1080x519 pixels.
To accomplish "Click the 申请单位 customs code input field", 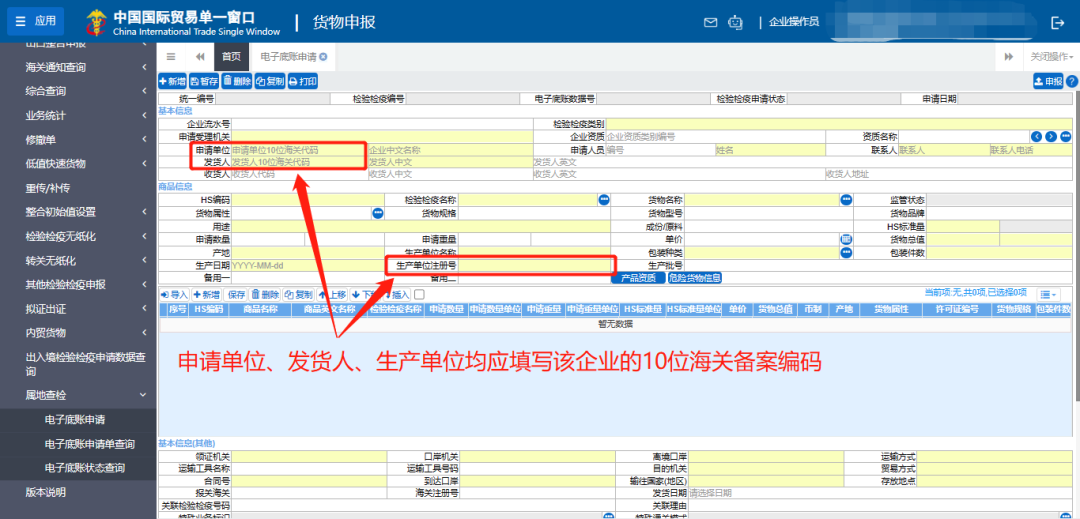I will [x=298, y=150].
